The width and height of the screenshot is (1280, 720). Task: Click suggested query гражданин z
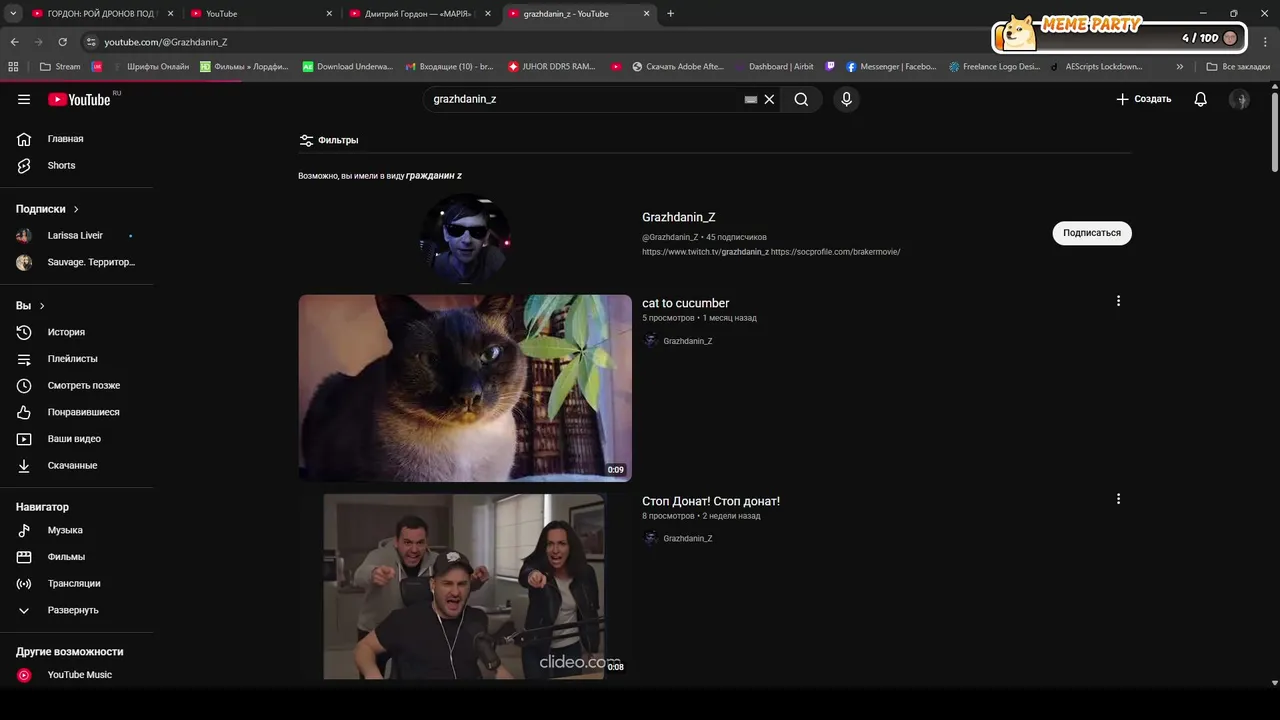tap(434, 176)
